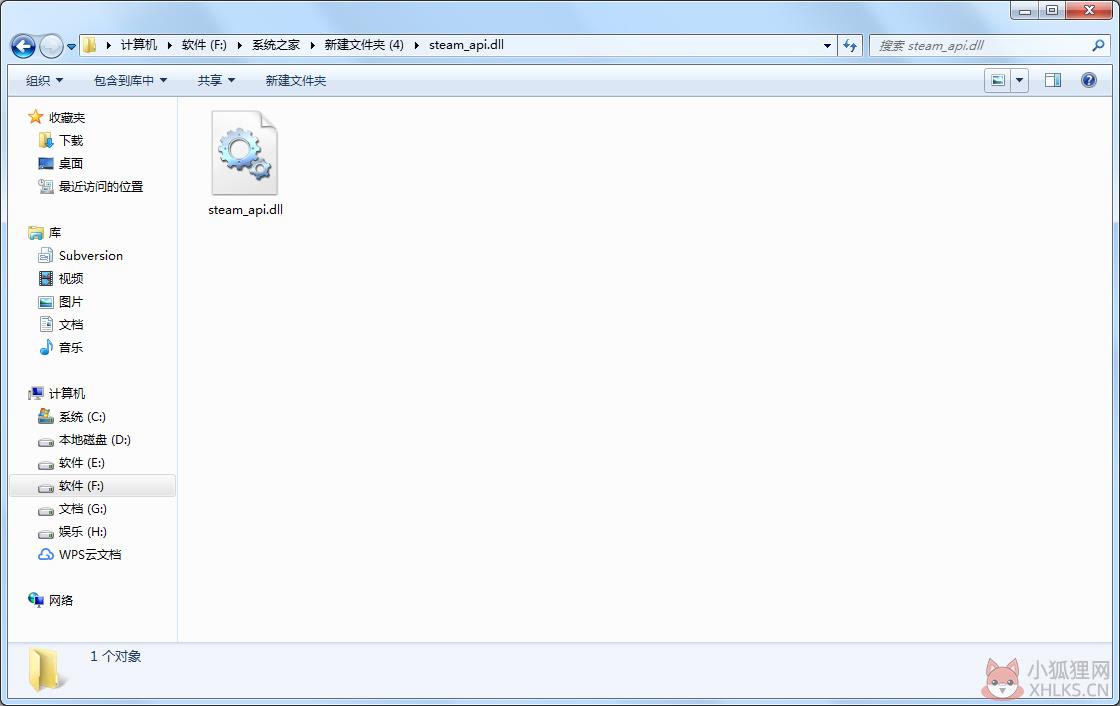Click the change view icon button
The width and height of the screenshot is (1120, 706).
(998, 80)
